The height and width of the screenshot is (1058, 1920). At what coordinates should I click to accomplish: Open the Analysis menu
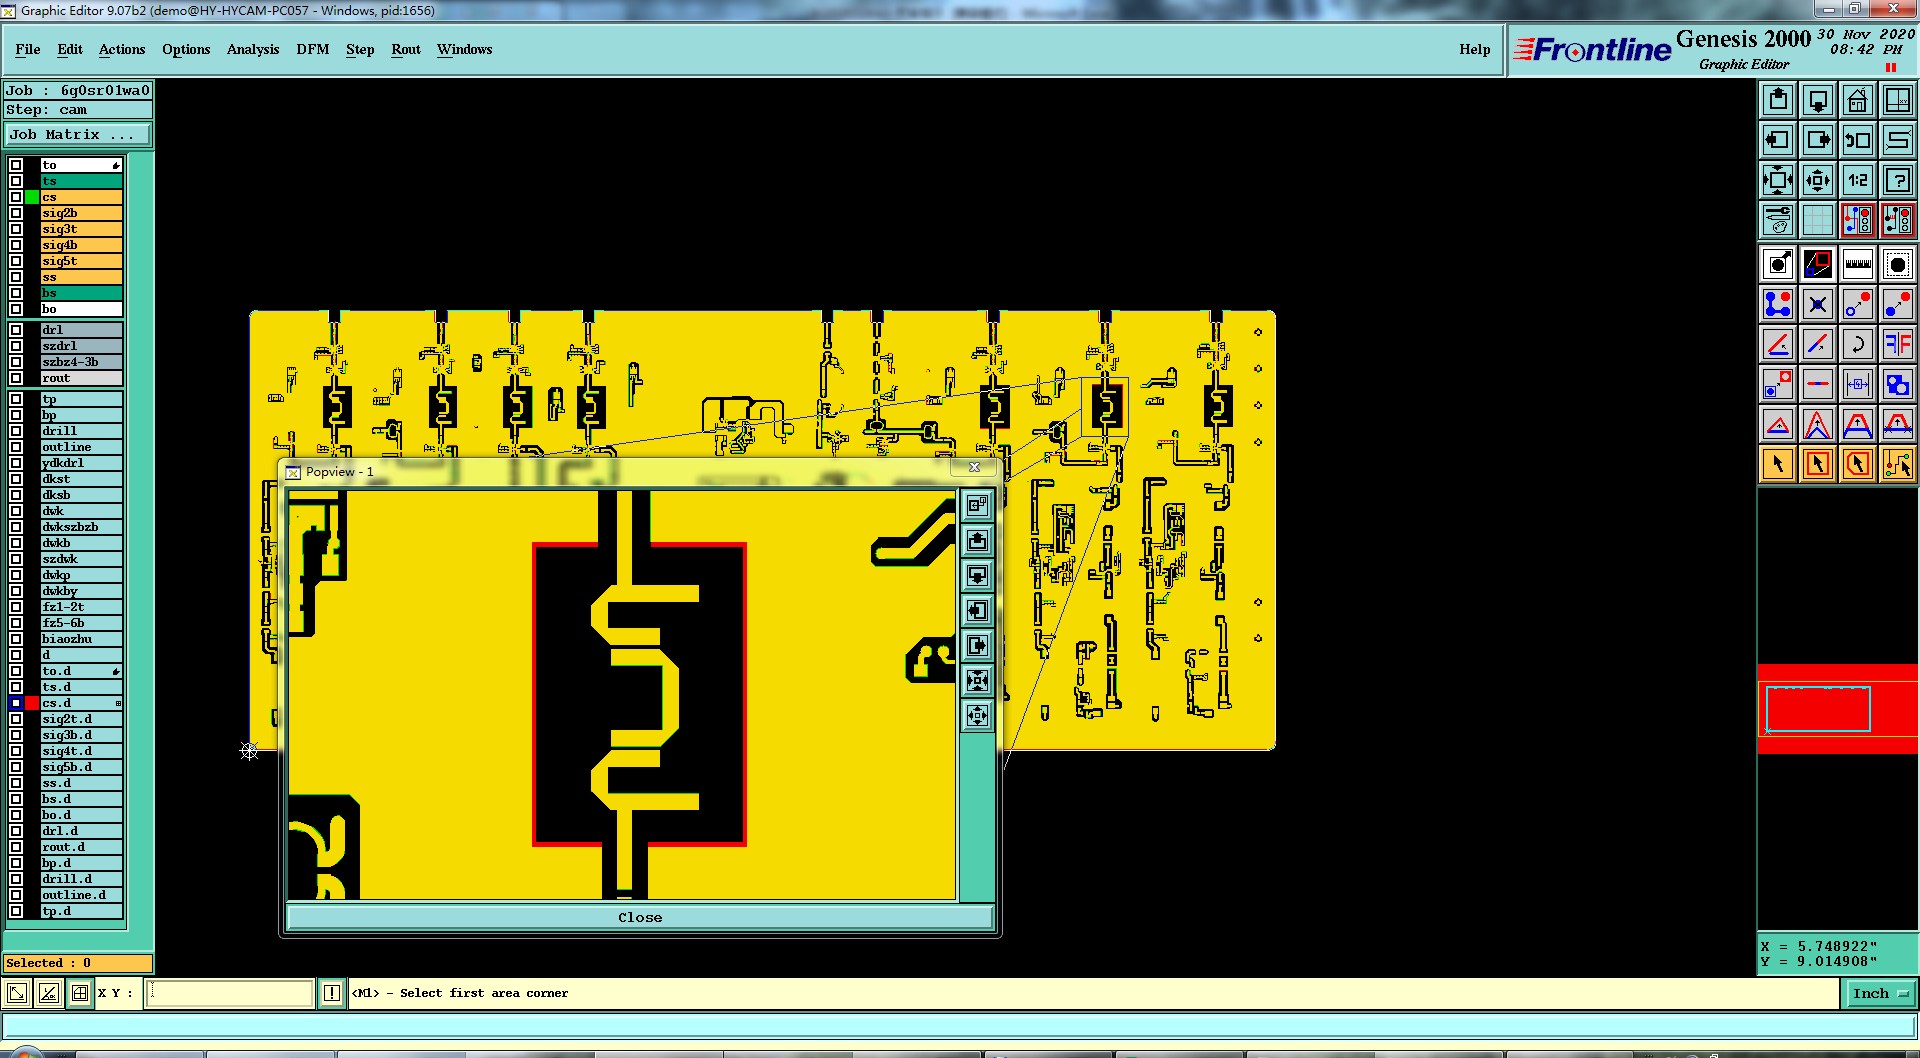pos(253,49)
